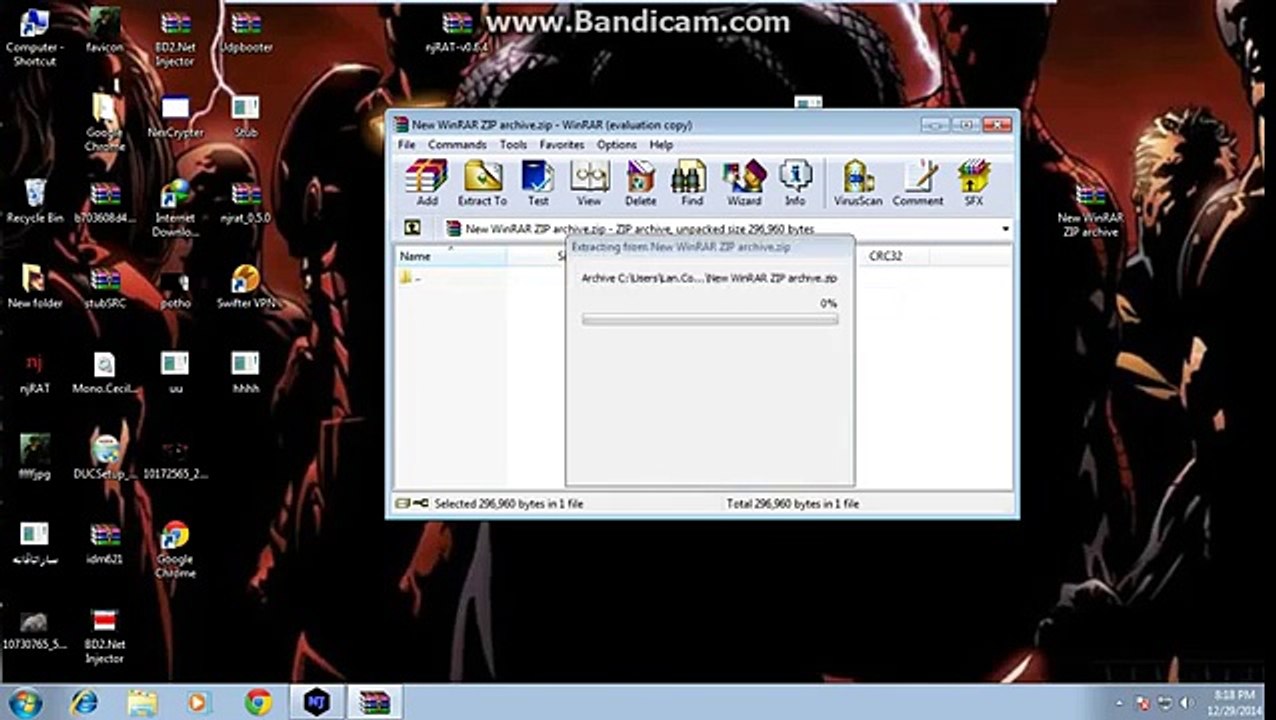Select the idm621 desktop archive
1276x720 pixels.
[104, 542]
